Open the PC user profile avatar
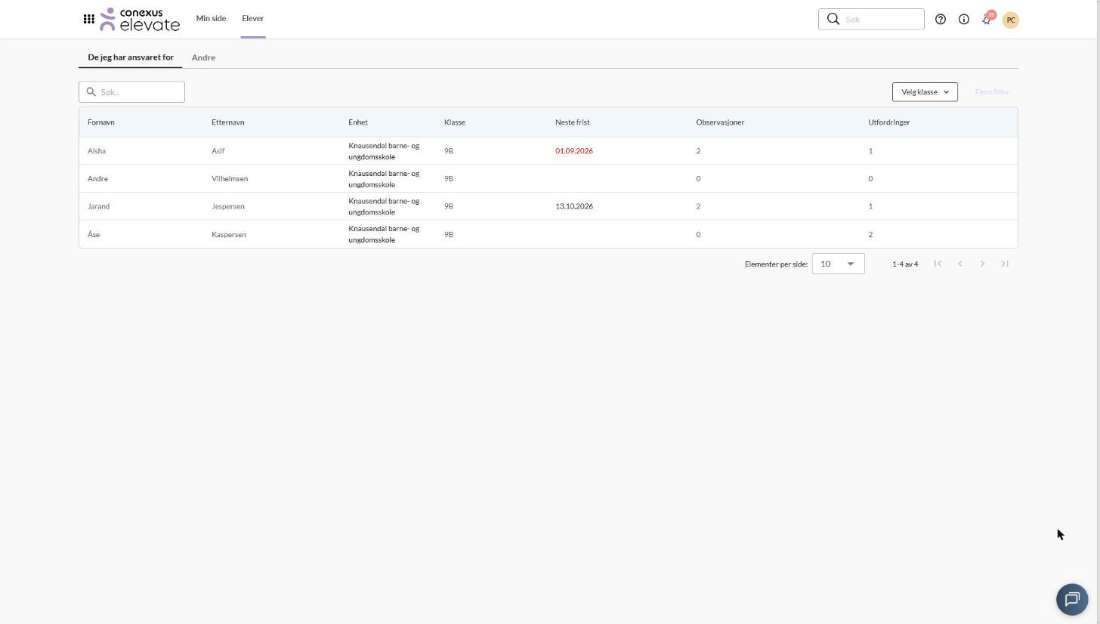 (1011, 20)
